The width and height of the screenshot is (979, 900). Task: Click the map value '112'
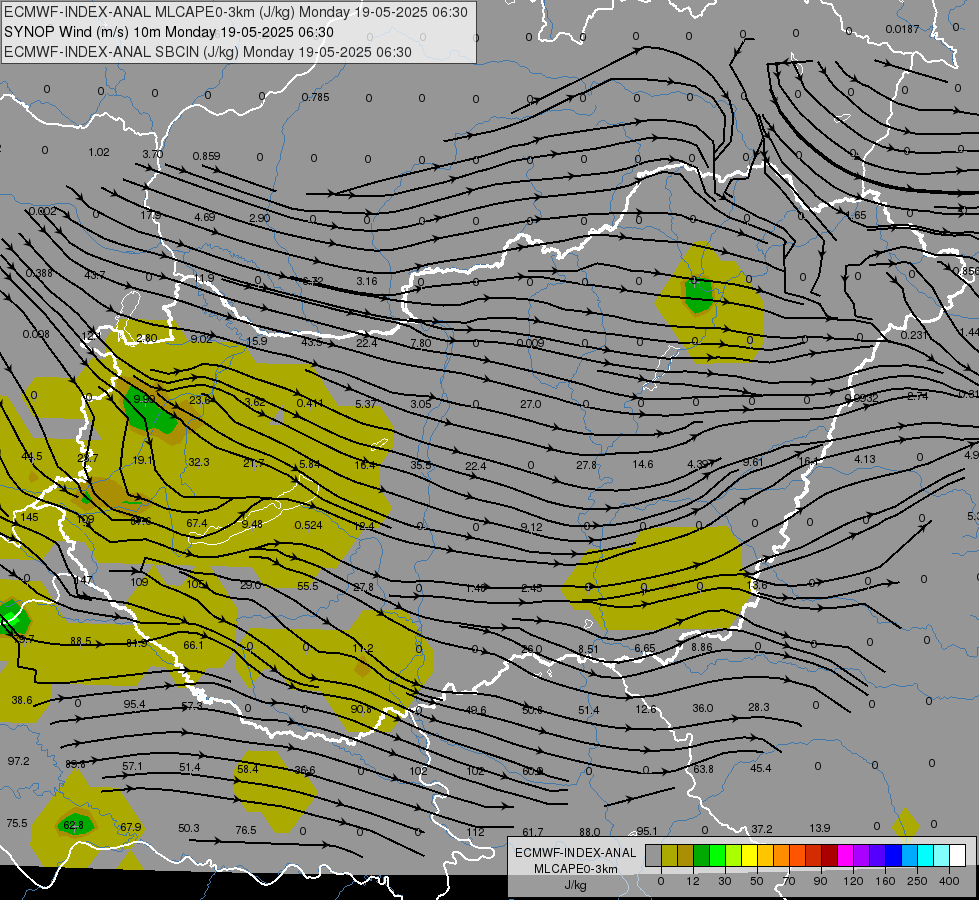coord(475,832)
